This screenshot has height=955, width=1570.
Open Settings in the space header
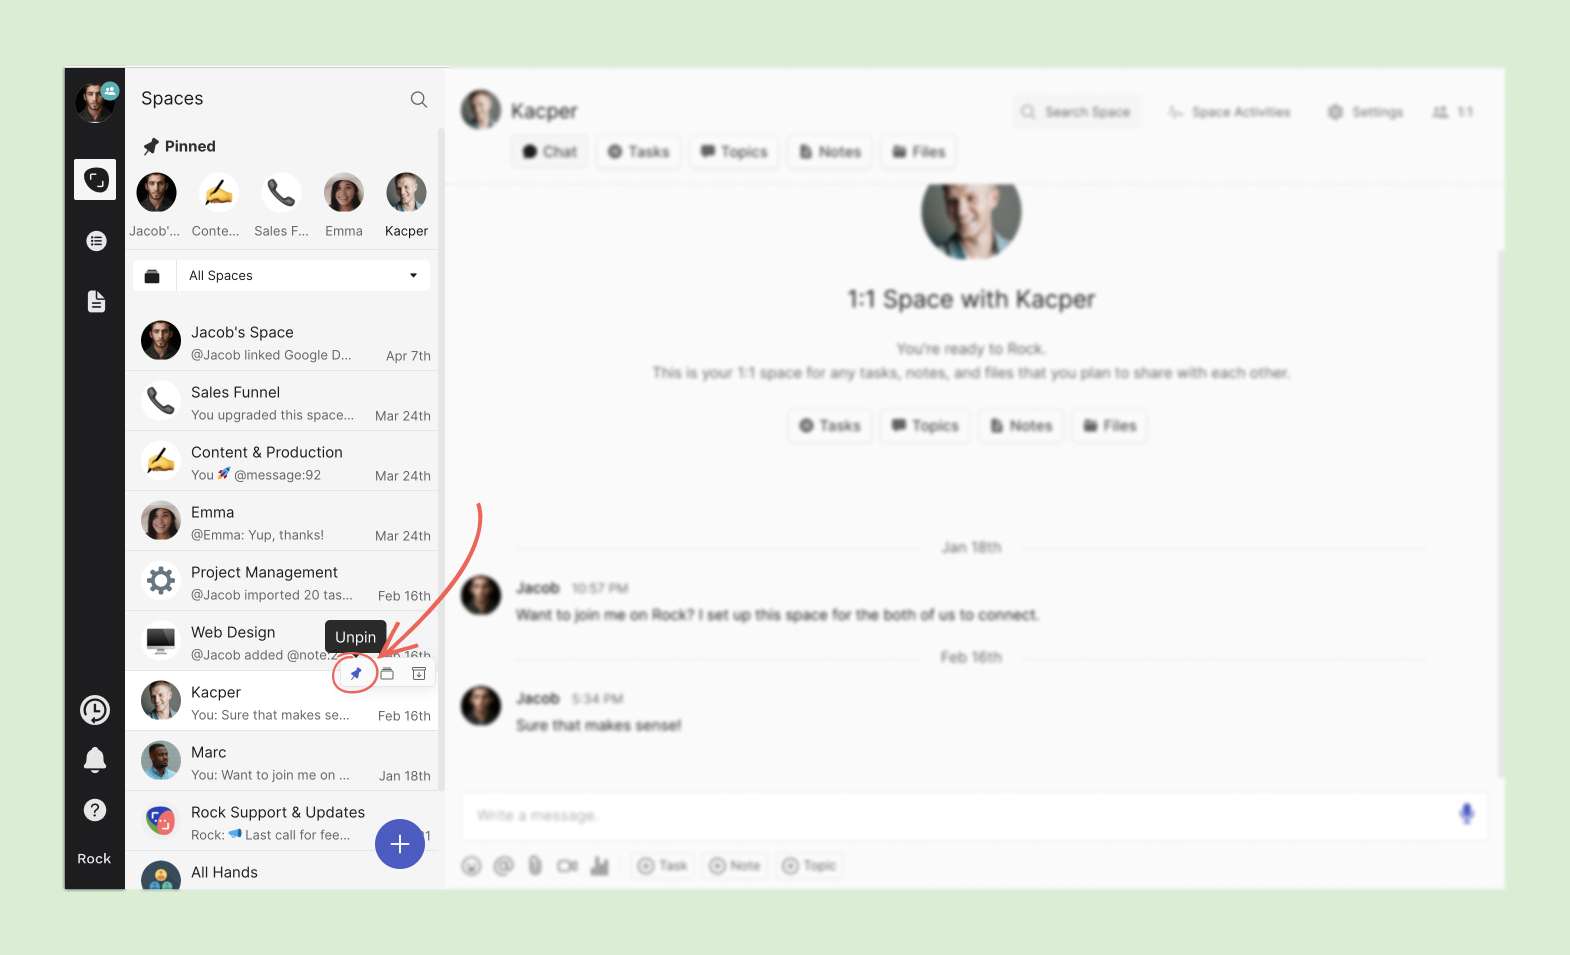click(x=1365, y=112)
